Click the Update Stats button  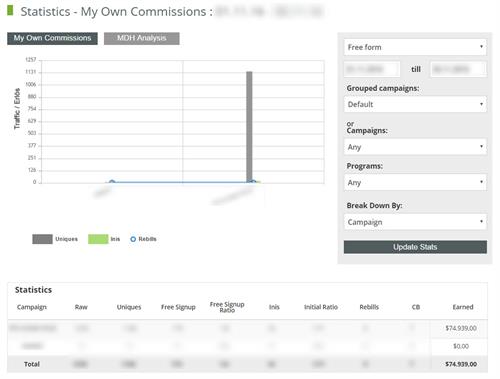(x=415, y=247)
